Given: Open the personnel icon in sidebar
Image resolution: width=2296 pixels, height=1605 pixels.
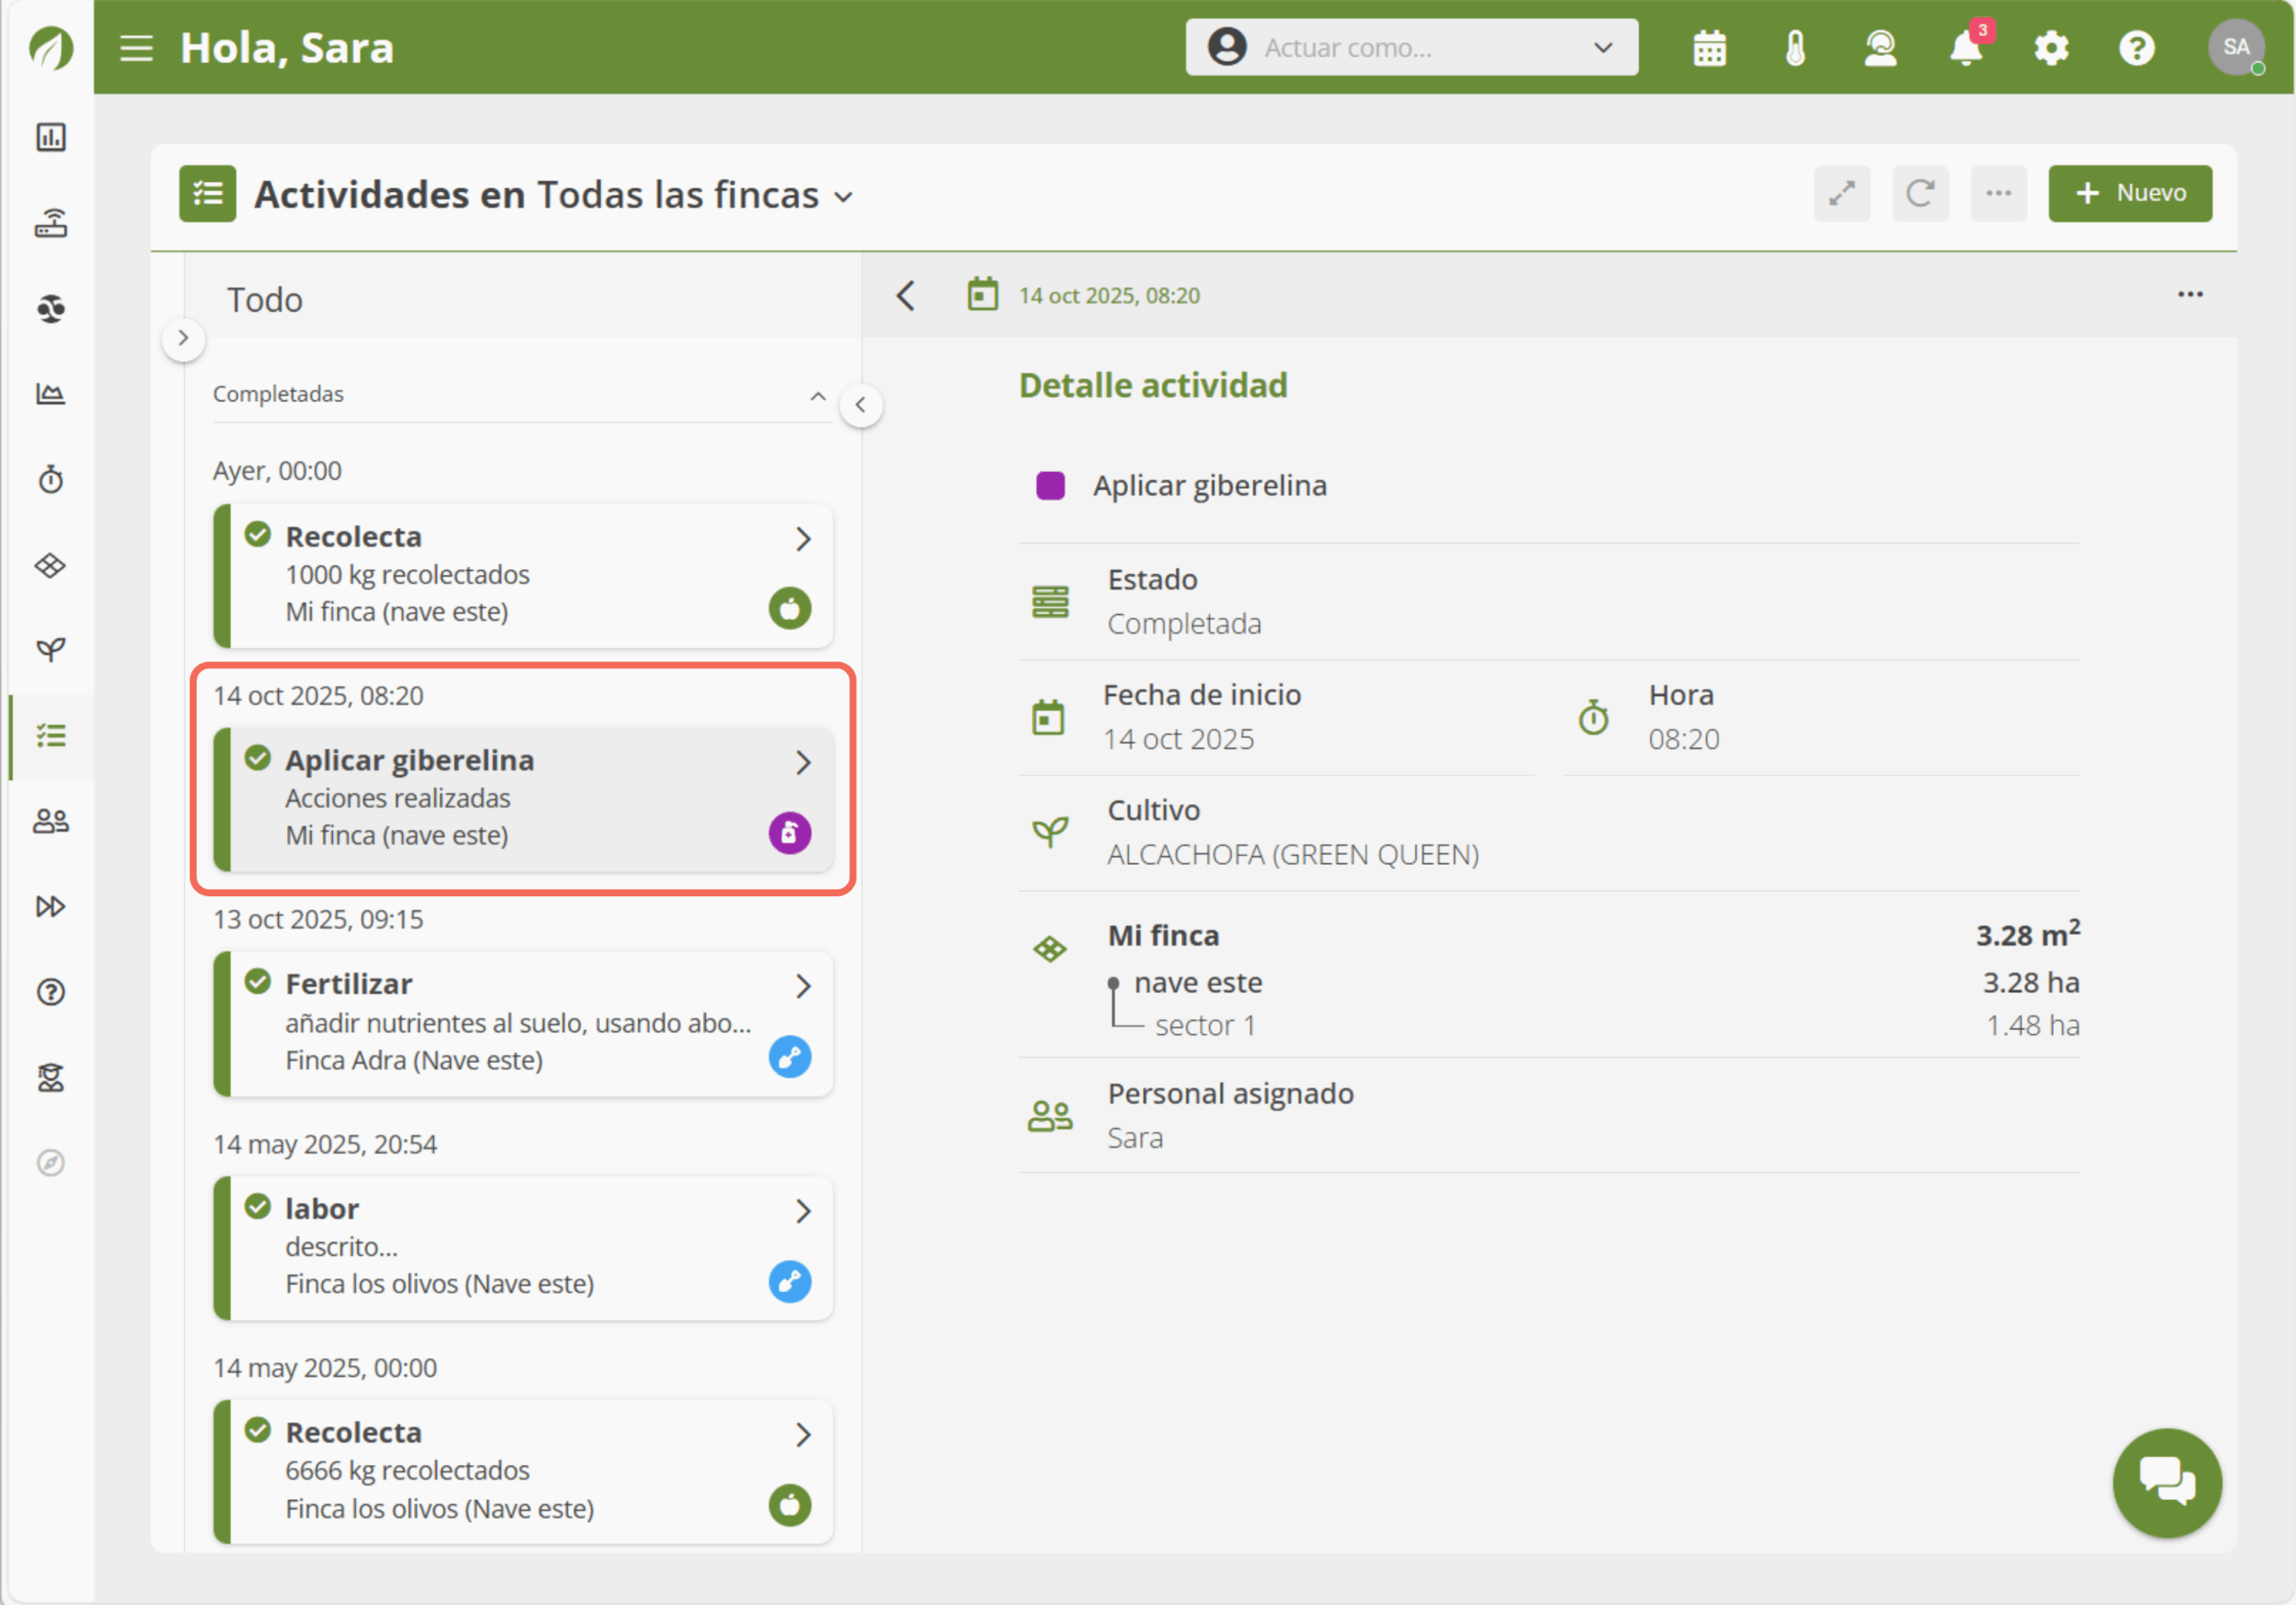Looking at the screenshot, I should (x=51, y=822).
